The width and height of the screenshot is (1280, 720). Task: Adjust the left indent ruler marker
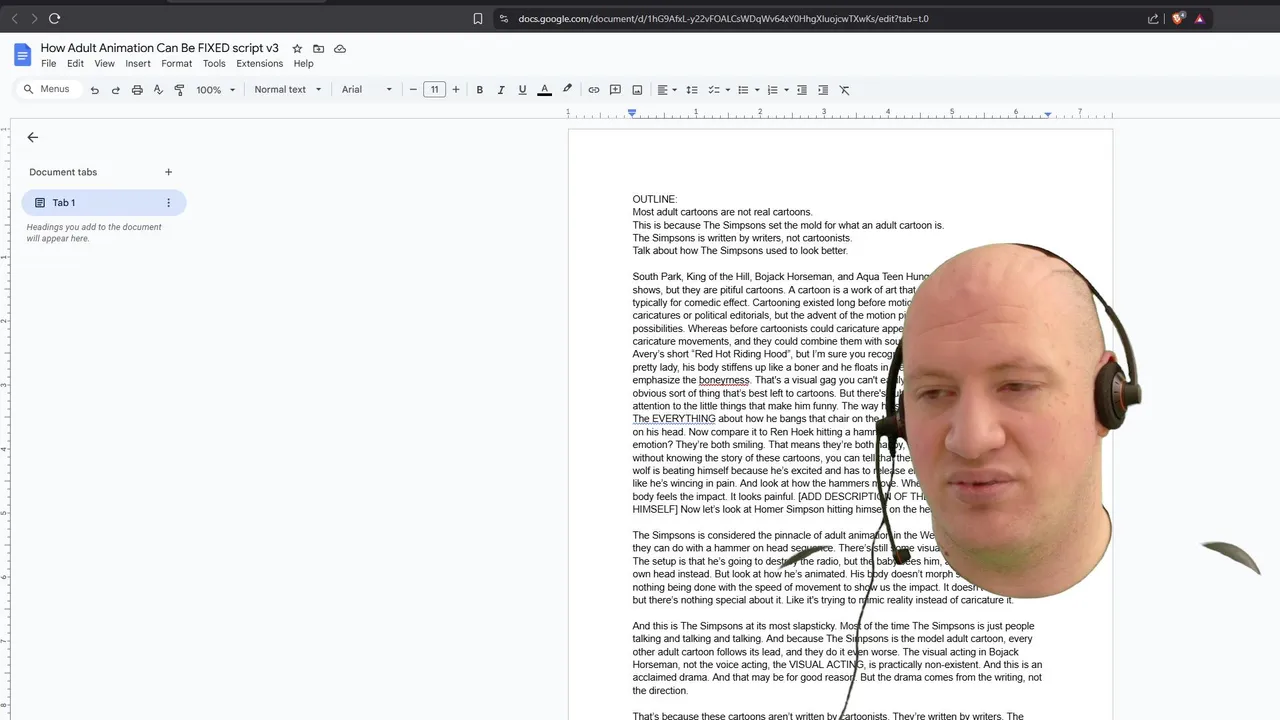click(x=632, y=114)
